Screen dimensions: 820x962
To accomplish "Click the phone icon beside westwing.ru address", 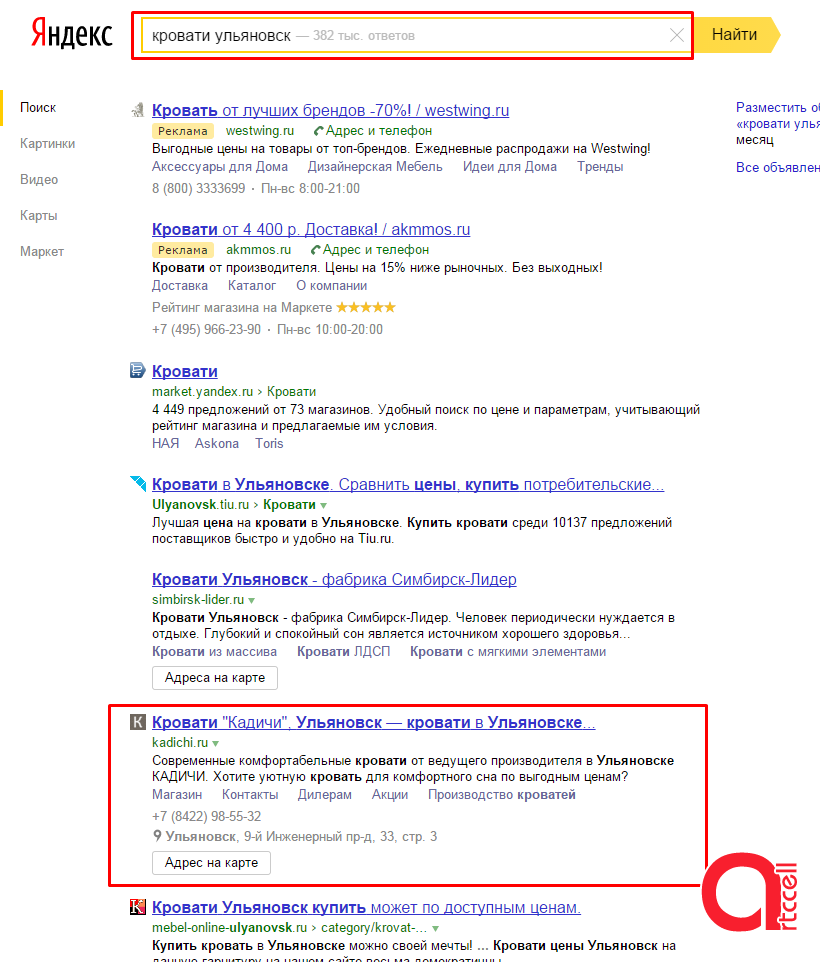I will tap(318, 131).
